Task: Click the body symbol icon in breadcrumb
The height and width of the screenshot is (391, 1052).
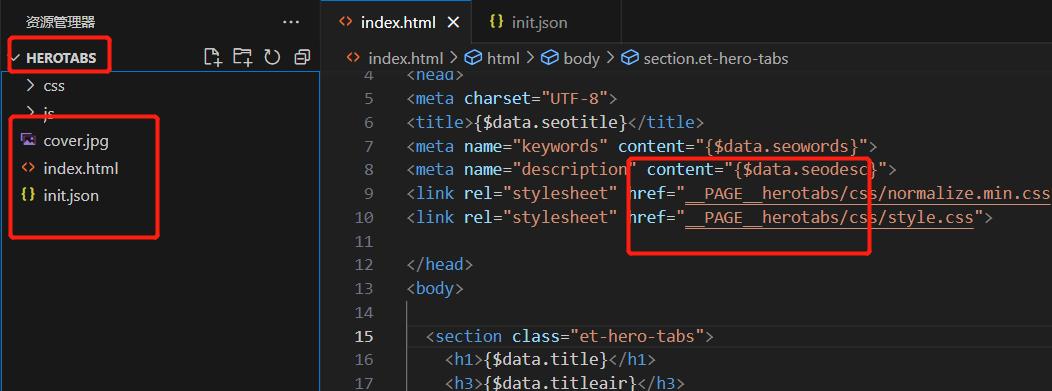Action: point(550,58)
